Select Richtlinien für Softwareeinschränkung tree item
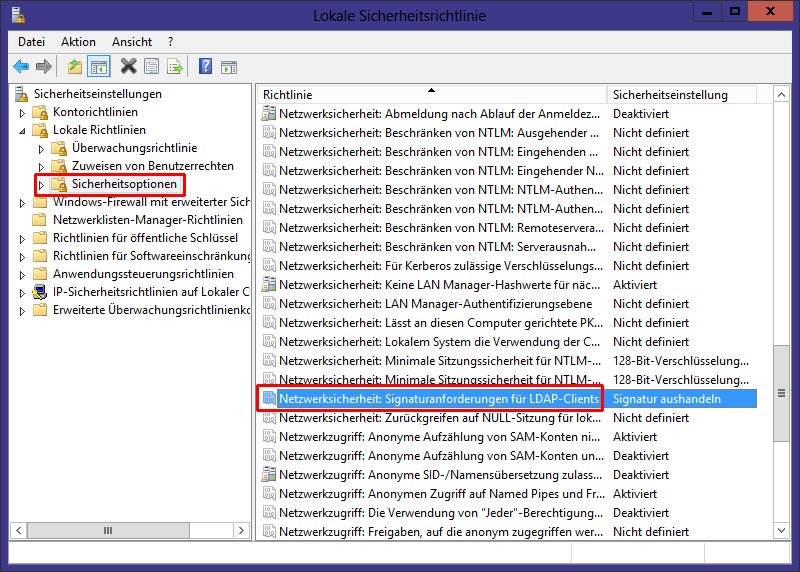 [x=152, y=256]
